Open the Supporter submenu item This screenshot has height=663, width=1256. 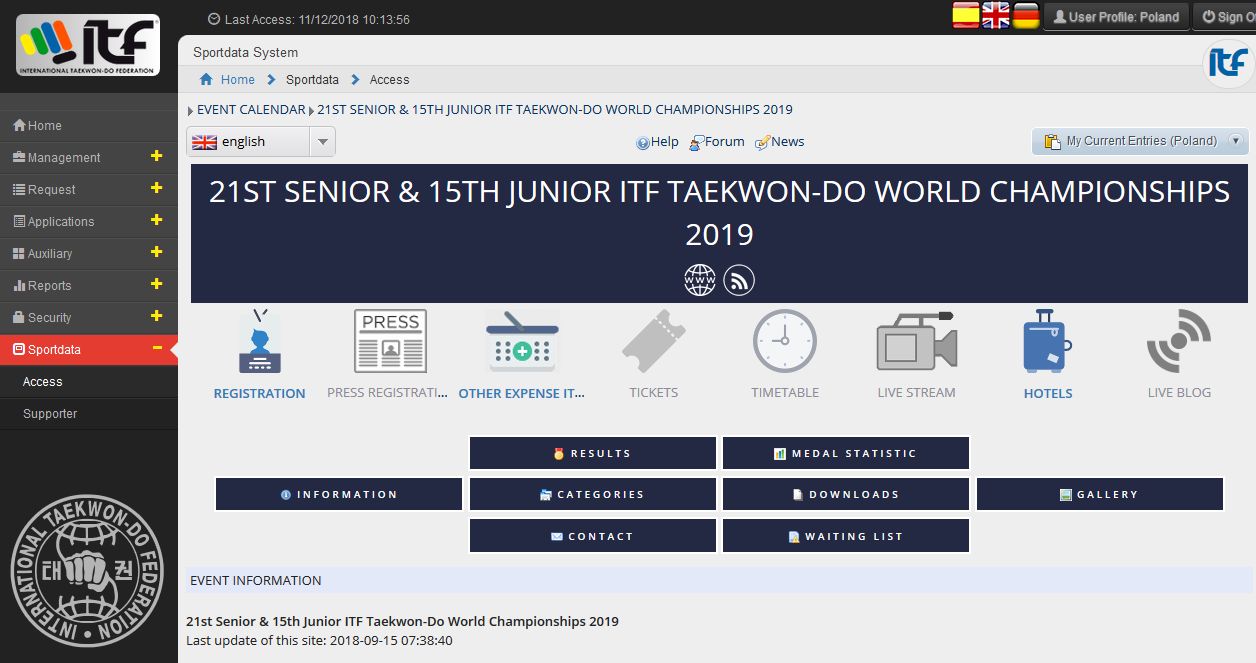click(89, 414)
